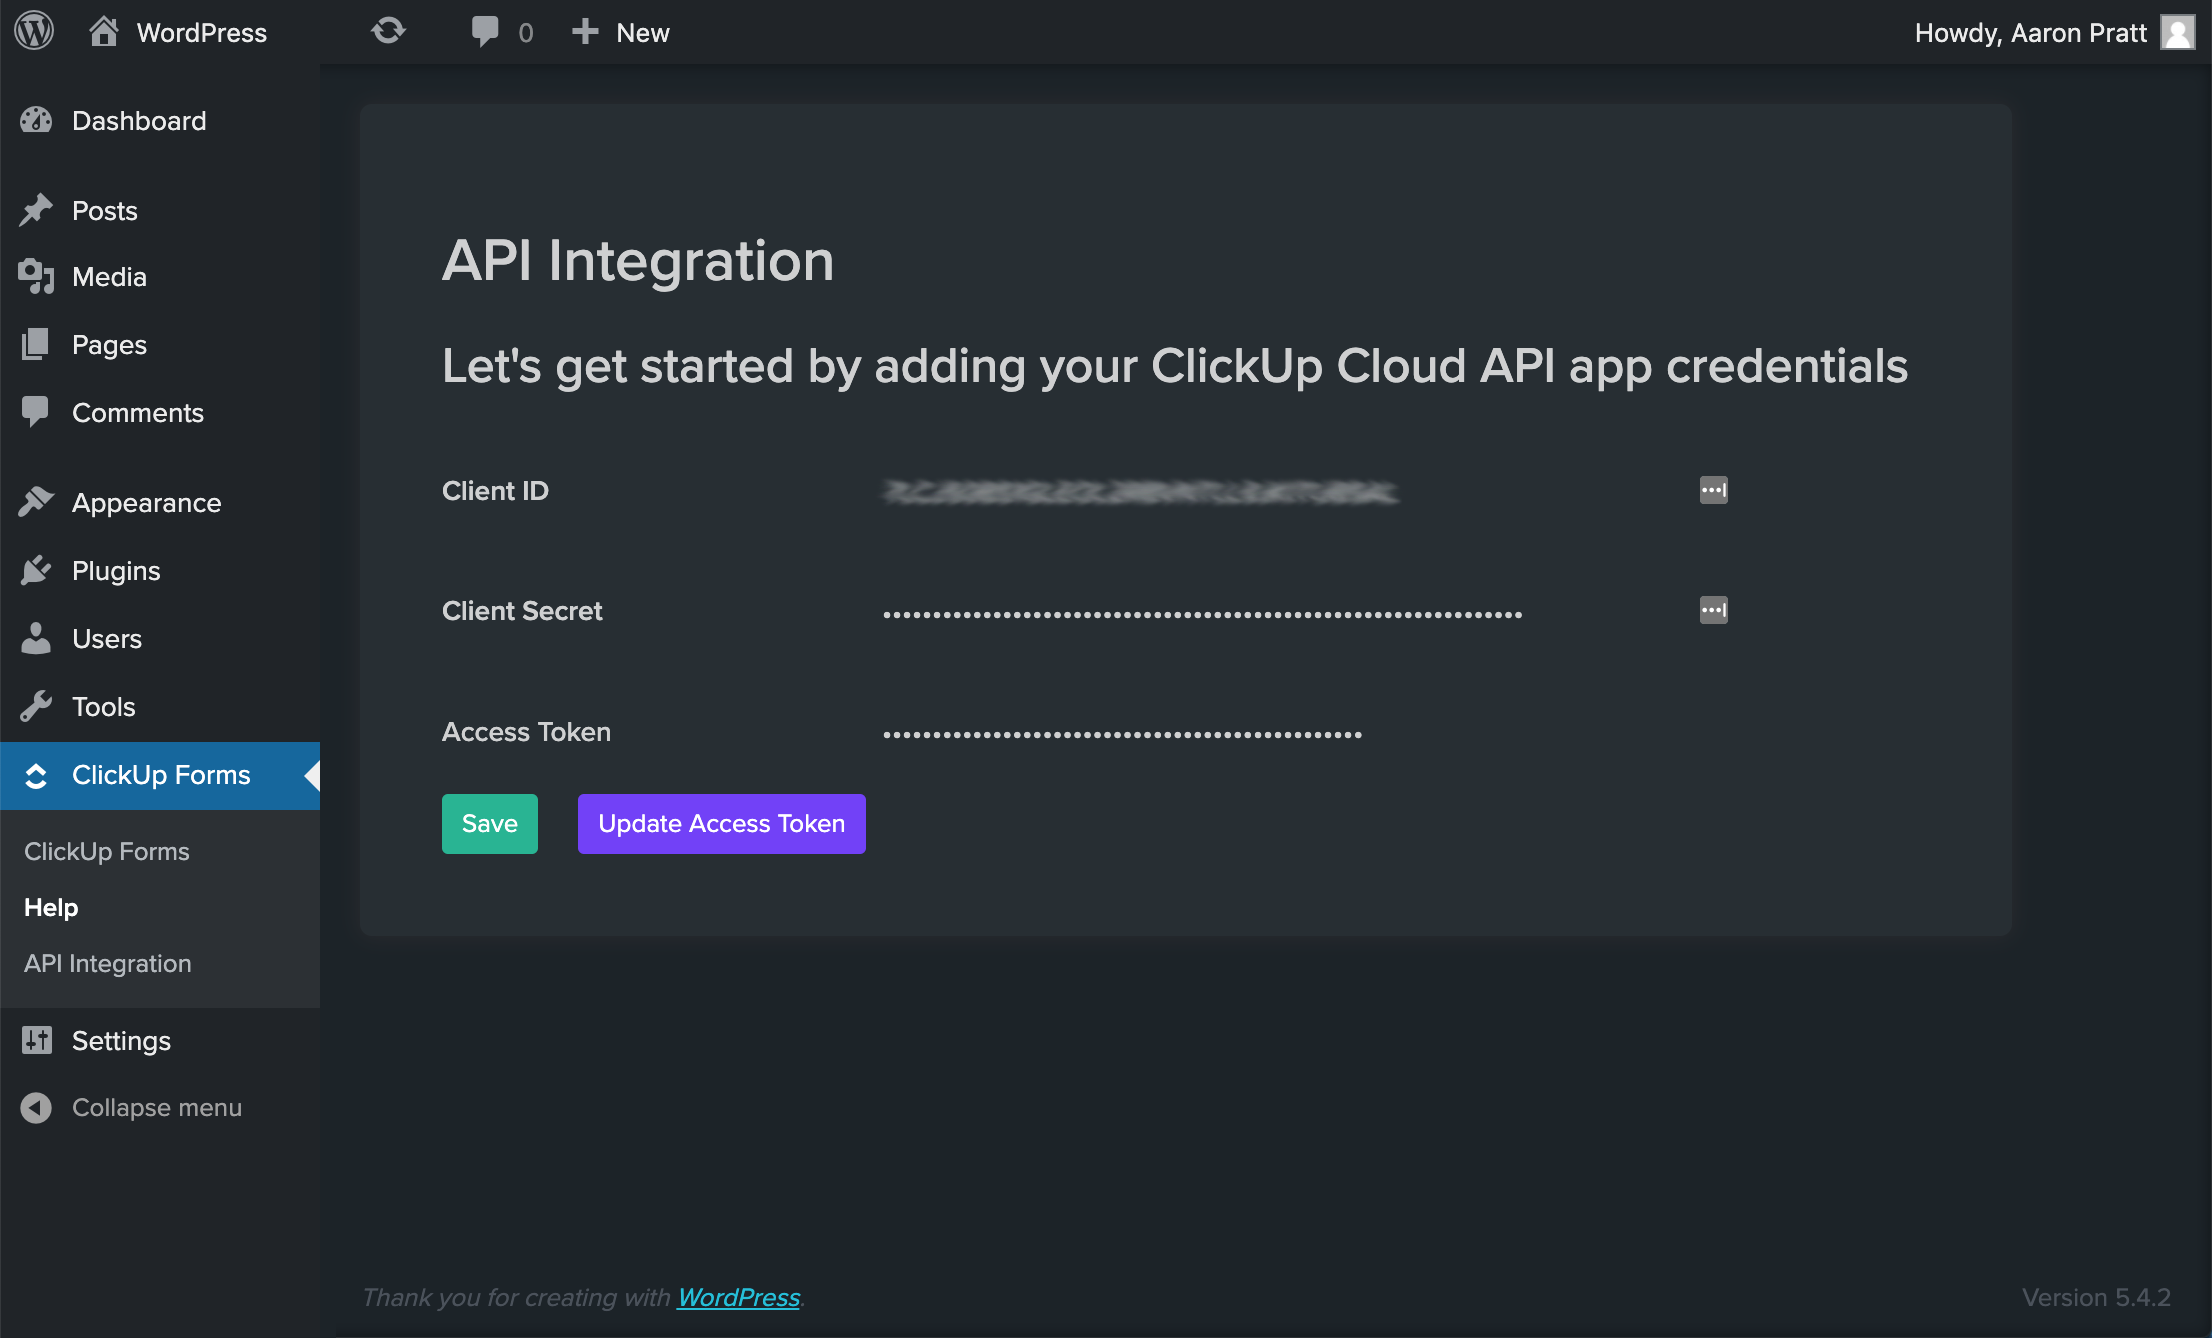
Task: Click the Client ID label
Action: (x=495, y=490)
